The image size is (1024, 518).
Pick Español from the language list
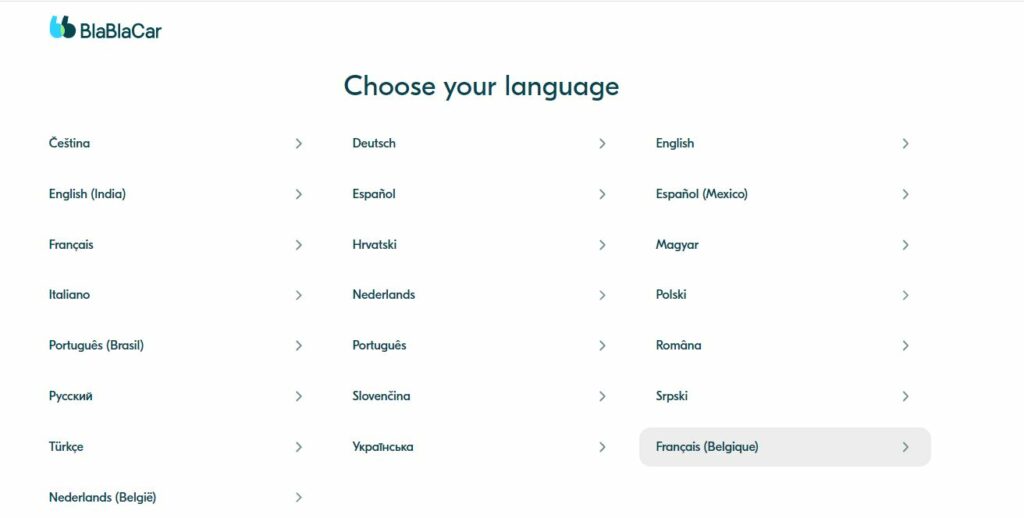point(481,194)
